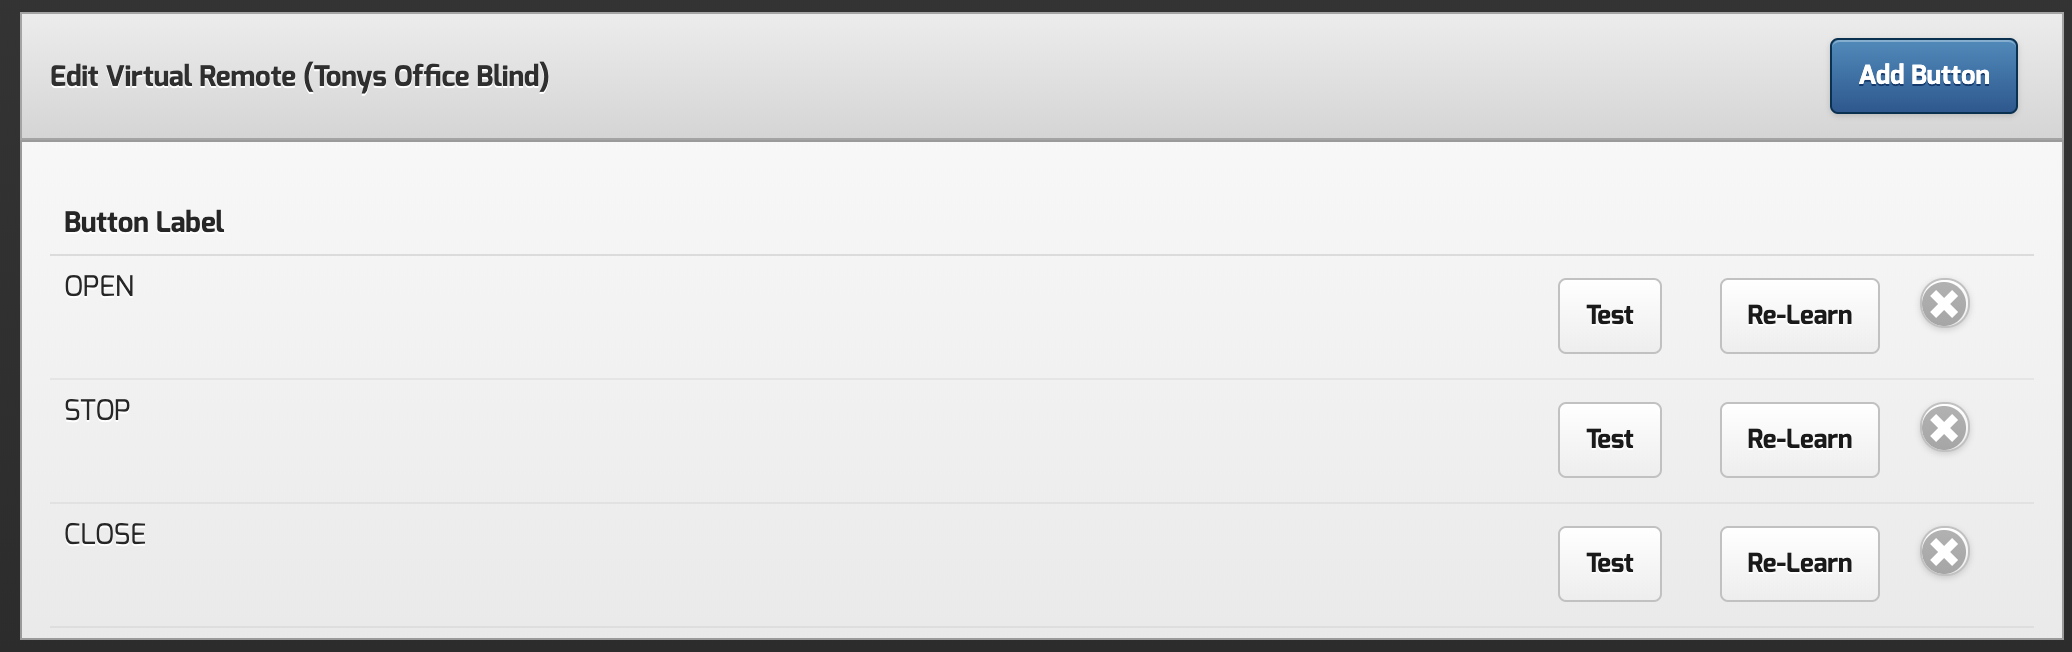This screenshot has height=652, width=2072.
Task: Select the STOP label text
Action: pos(97,411)
